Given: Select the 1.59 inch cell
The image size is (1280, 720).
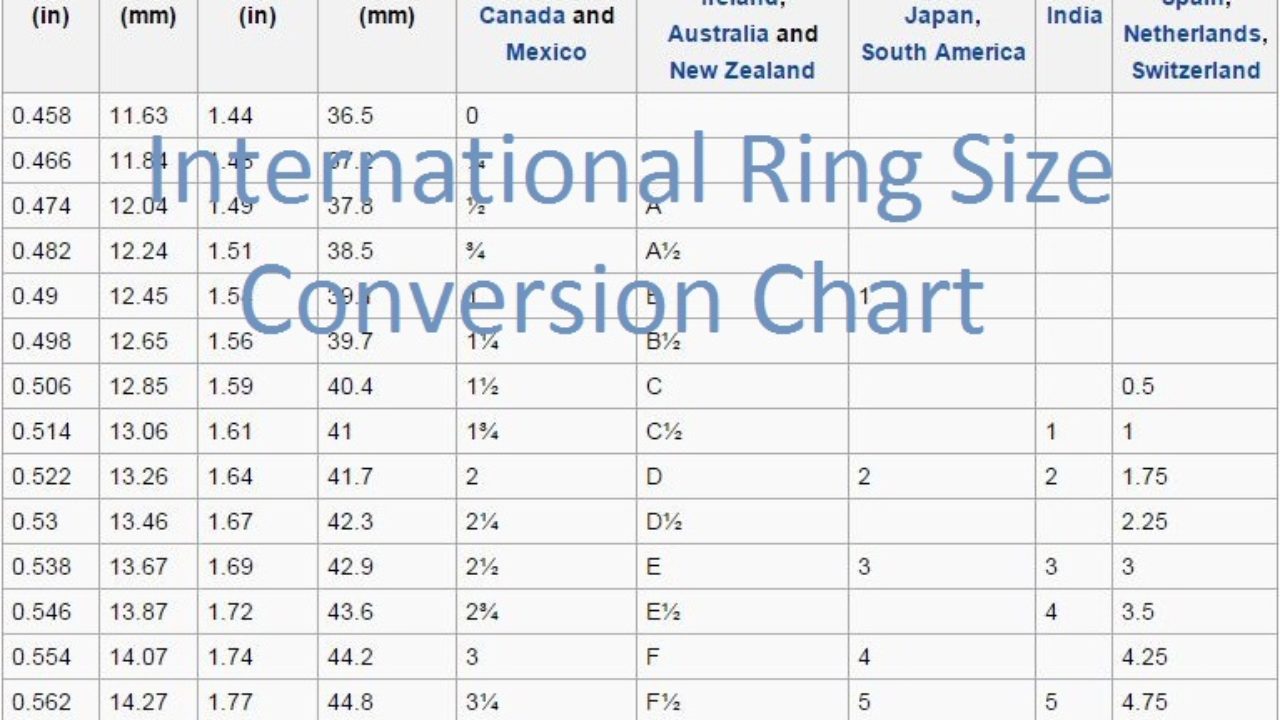Looking at the screenshot, I should 257,386.
